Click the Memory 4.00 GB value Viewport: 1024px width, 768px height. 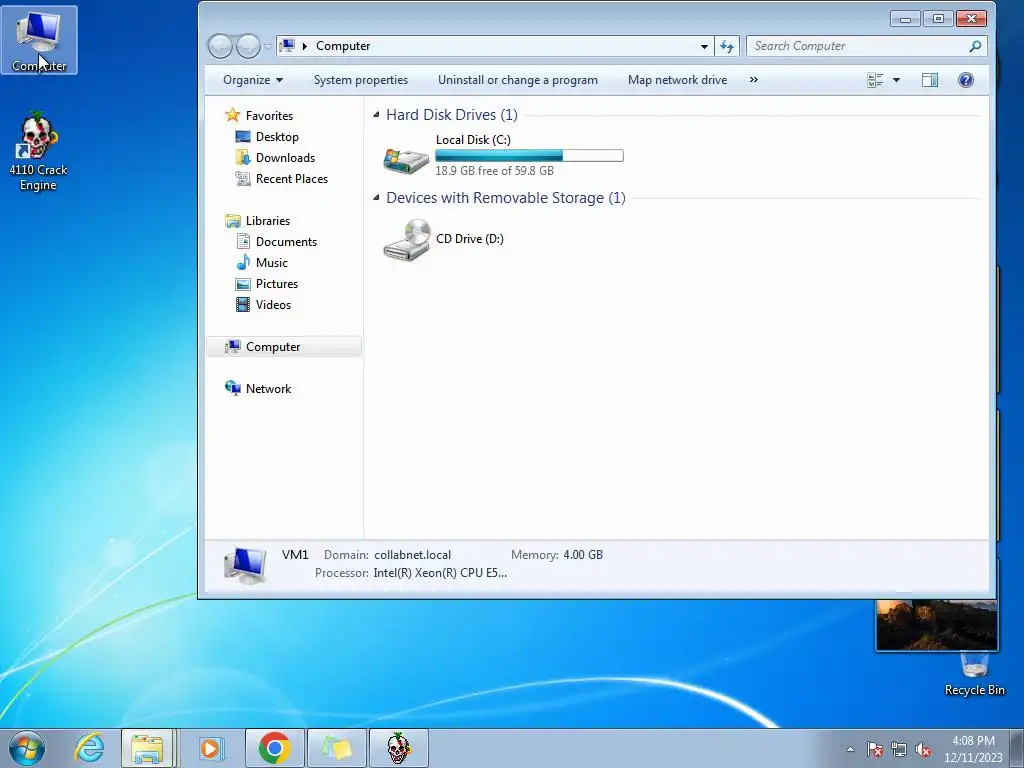pos(583,555)
